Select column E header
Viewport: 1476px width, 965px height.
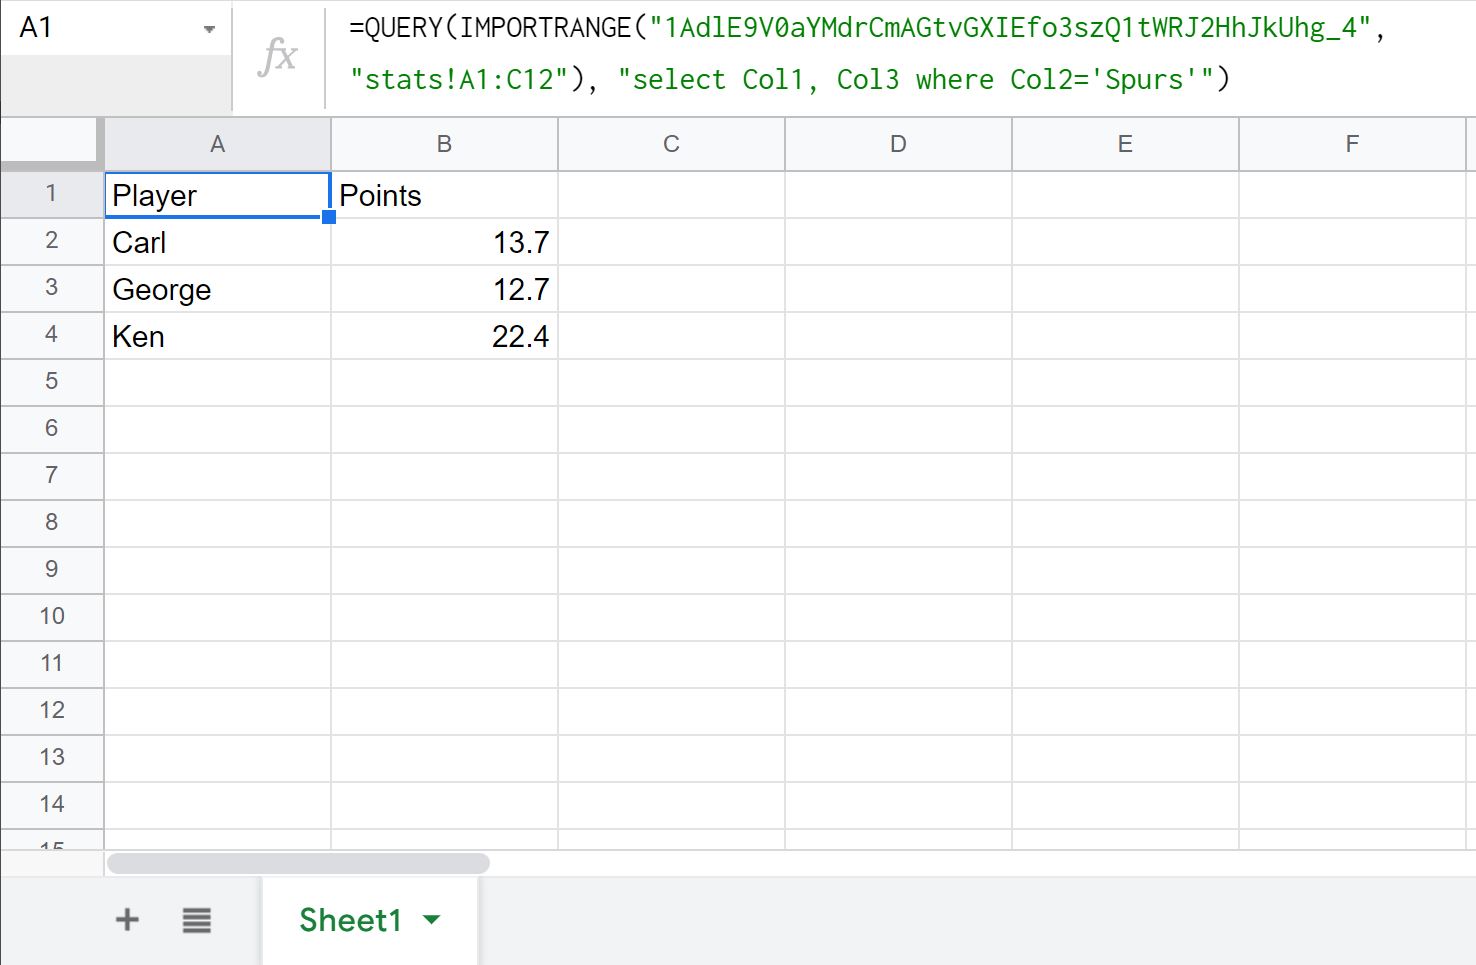(1126, 144)
